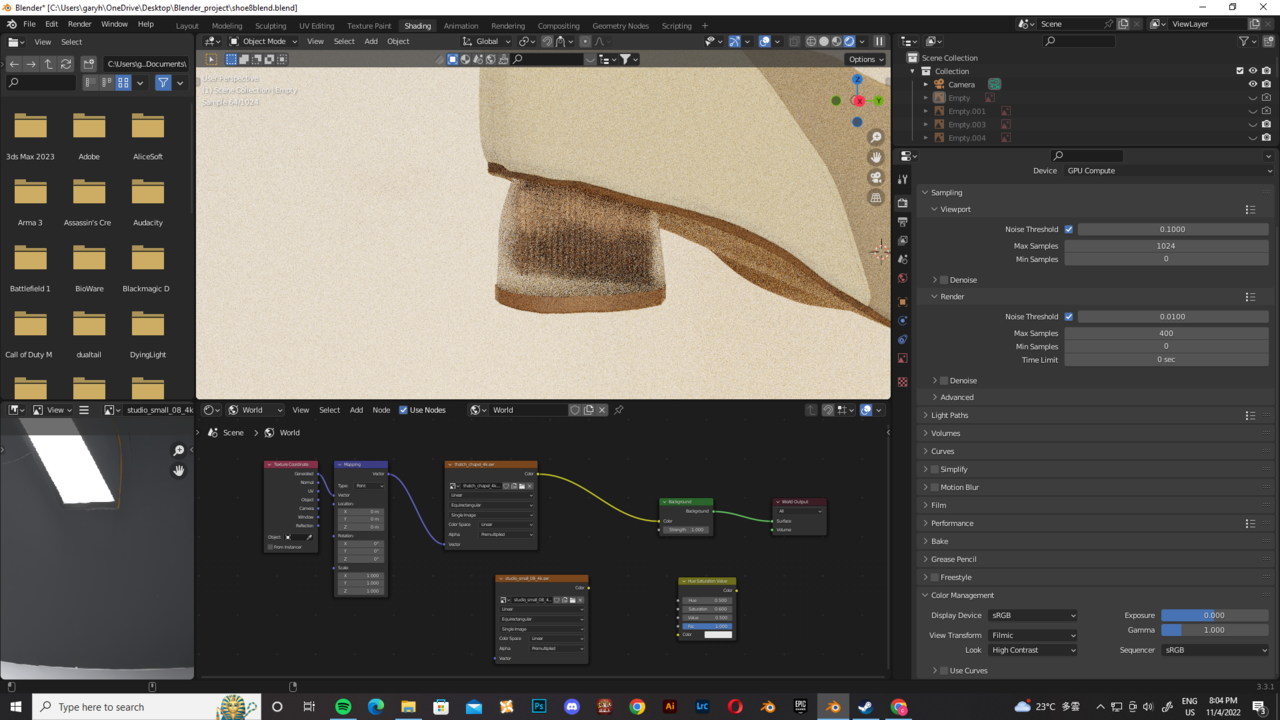The image size is (1280, 720).
Task: Toggle fake user shield for World
Action: pyautogui.click(x=575, y=410)
